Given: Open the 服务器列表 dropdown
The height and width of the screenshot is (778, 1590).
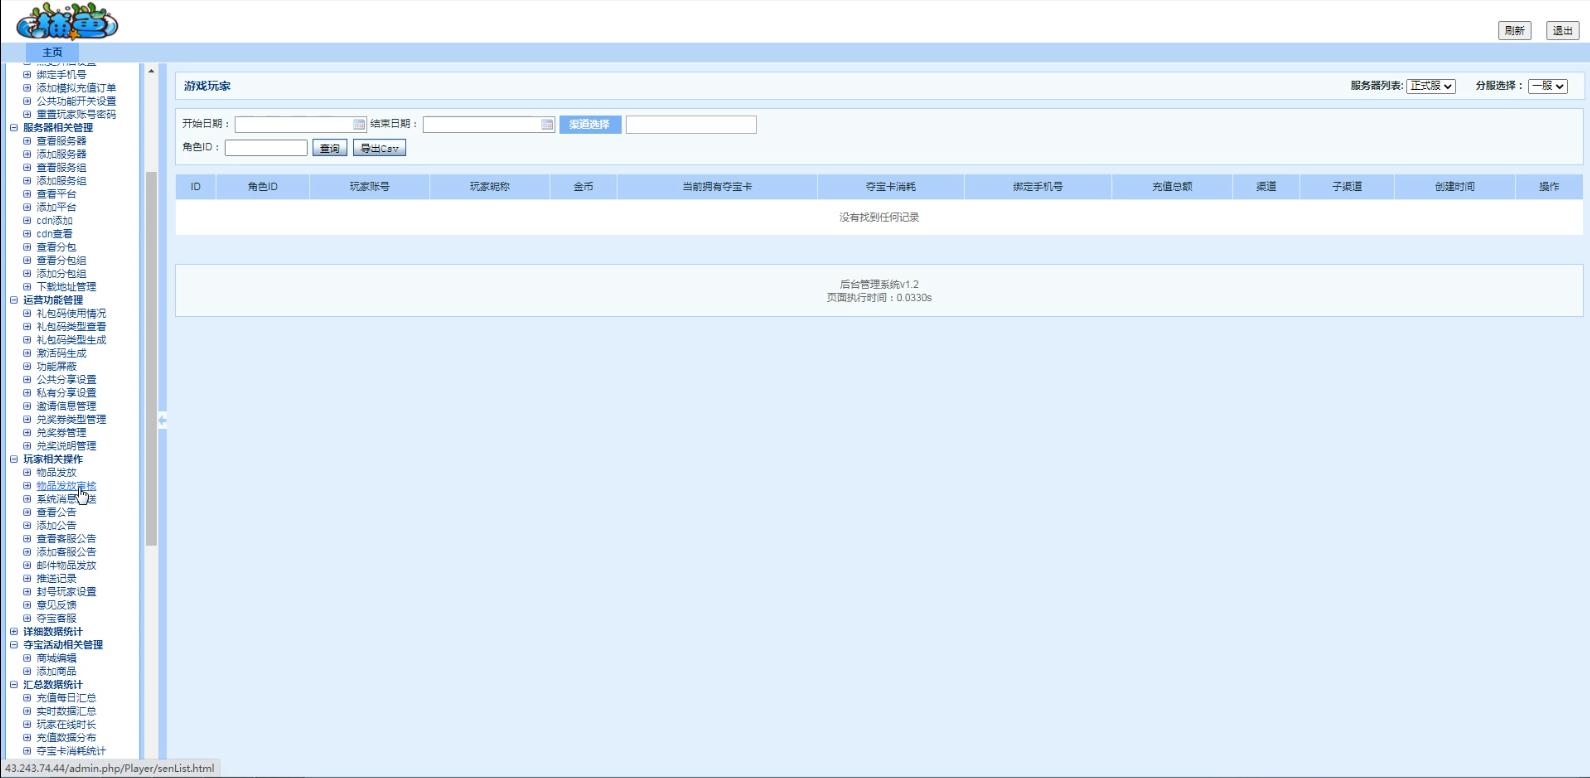Looking at the screenshot, I should tap(1430, 86).
